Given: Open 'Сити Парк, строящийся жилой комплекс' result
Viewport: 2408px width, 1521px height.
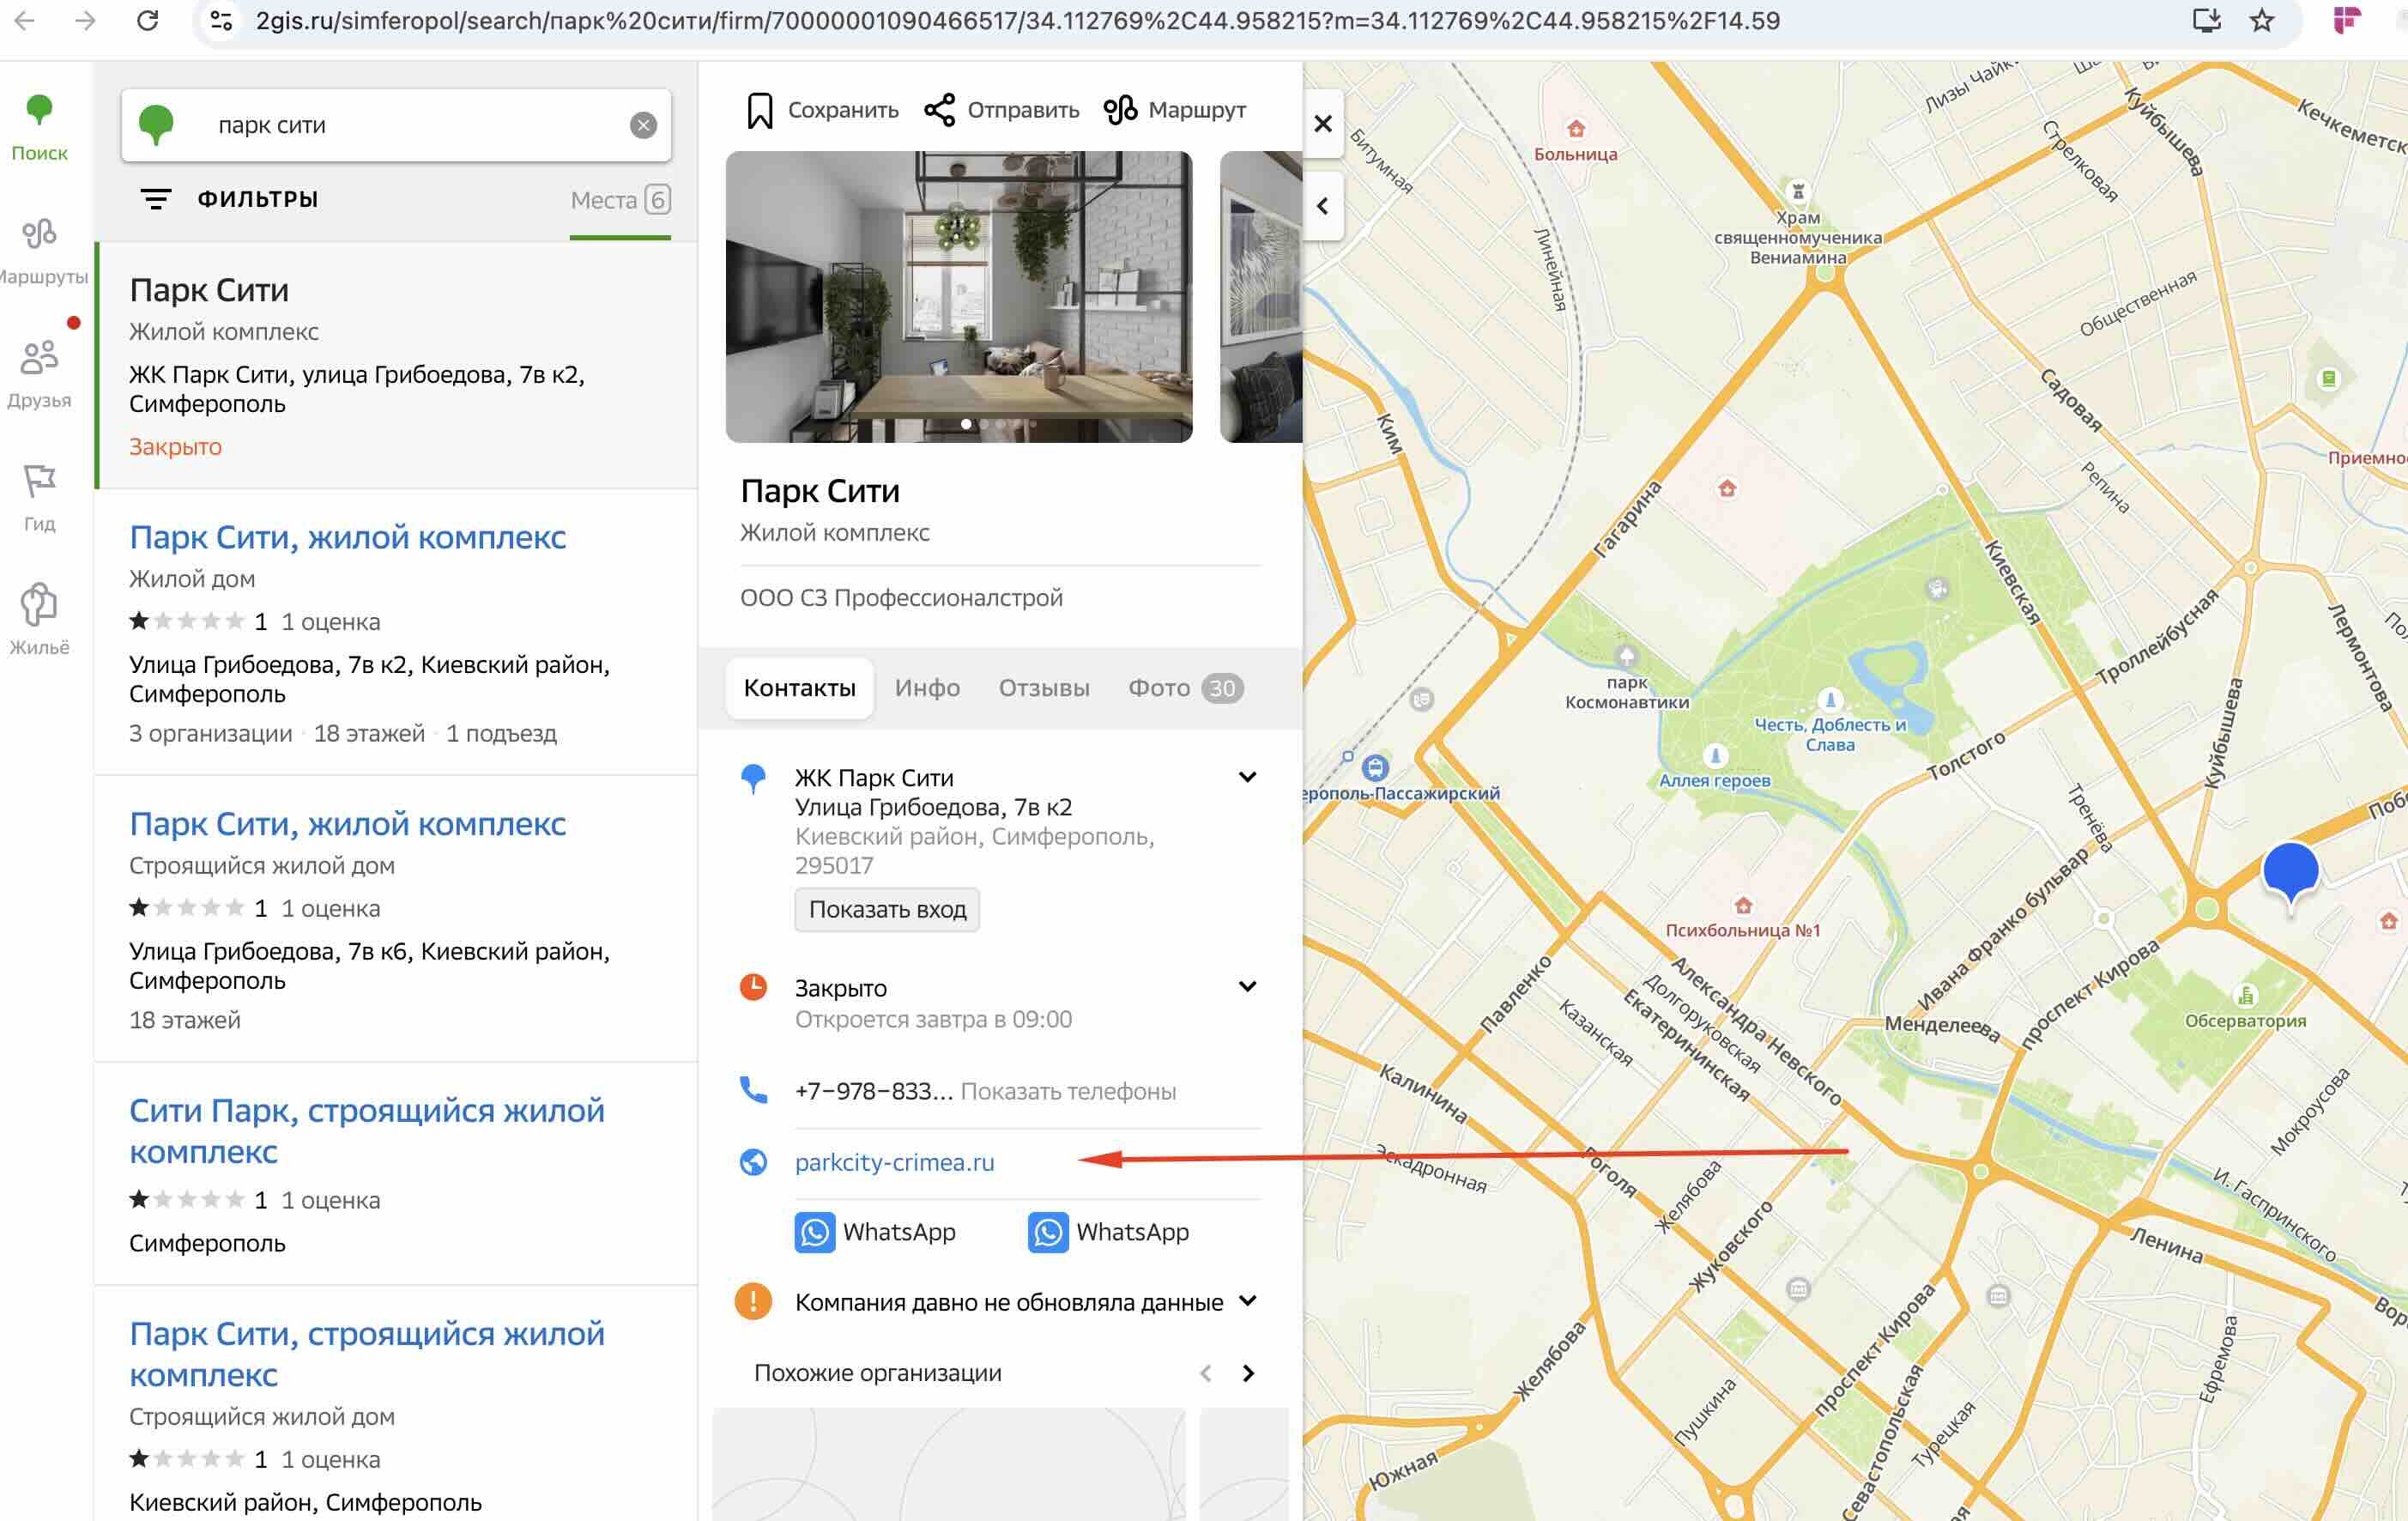Looking at the screenshot, I should coord(366,1130).
